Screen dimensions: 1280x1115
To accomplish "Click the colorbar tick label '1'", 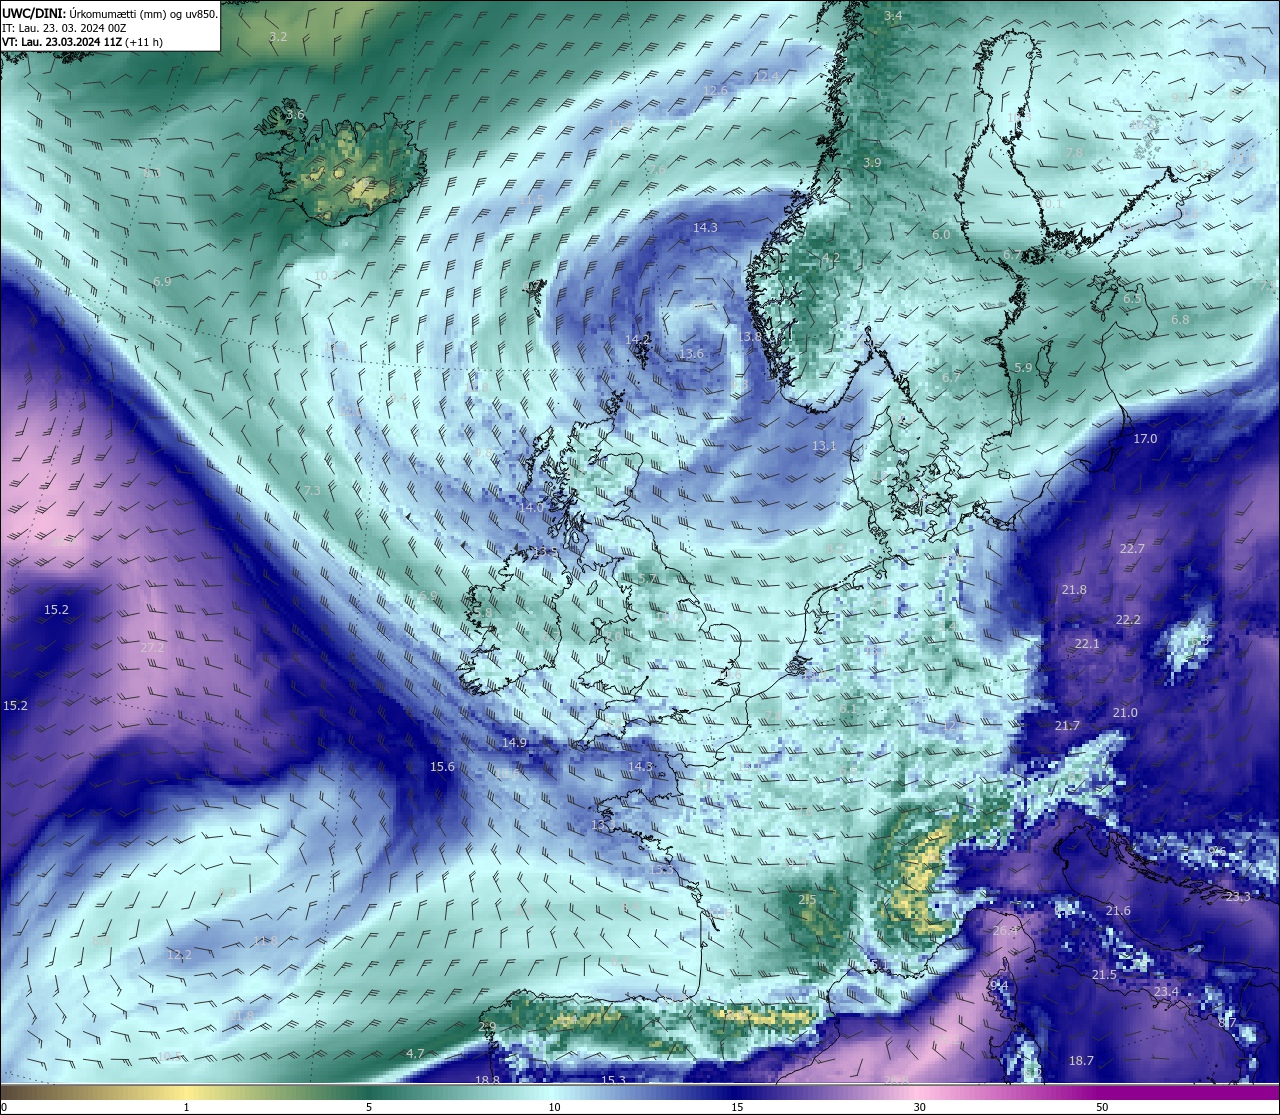I will 187,1107.
